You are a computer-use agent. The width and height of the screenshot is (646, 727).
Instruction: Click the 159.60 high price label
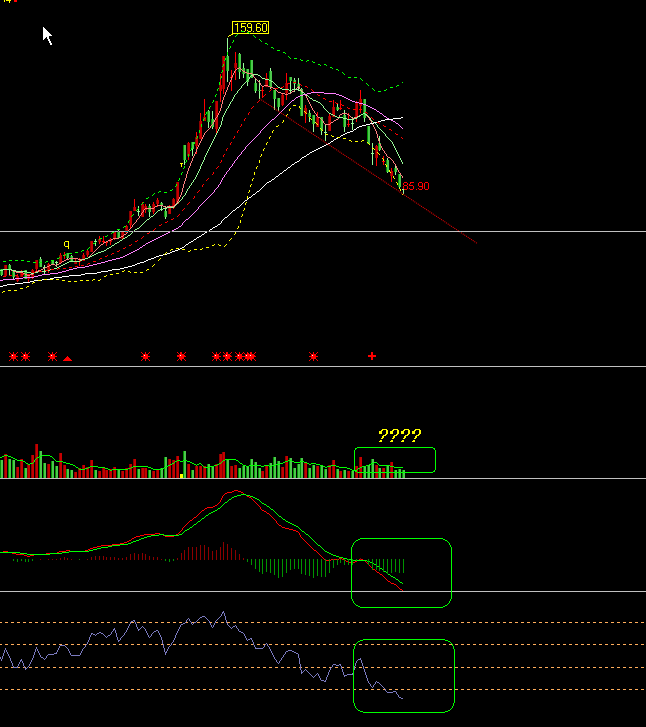pos(250,28)
